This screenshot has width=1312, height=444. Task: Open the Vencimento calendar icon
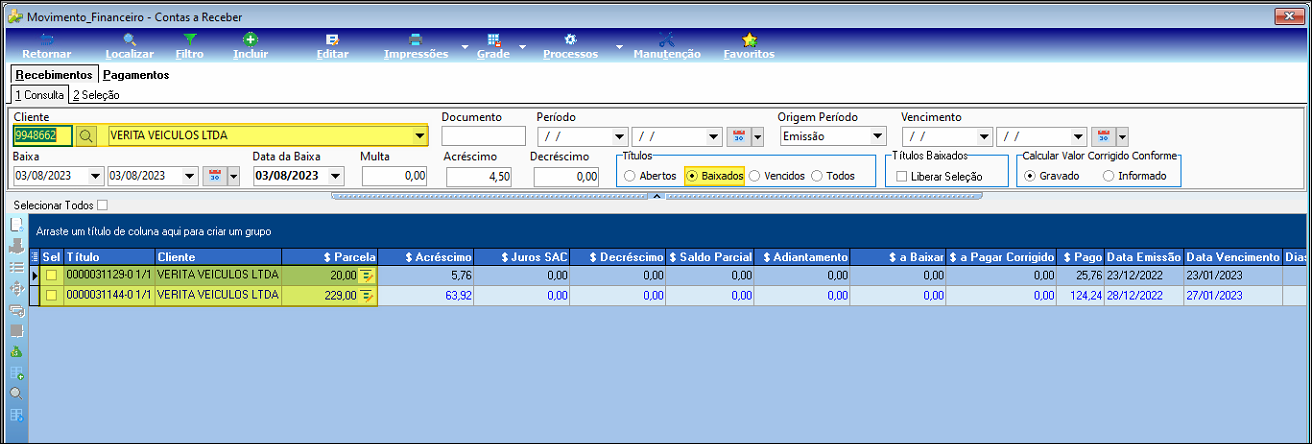tap(1103, 136)
